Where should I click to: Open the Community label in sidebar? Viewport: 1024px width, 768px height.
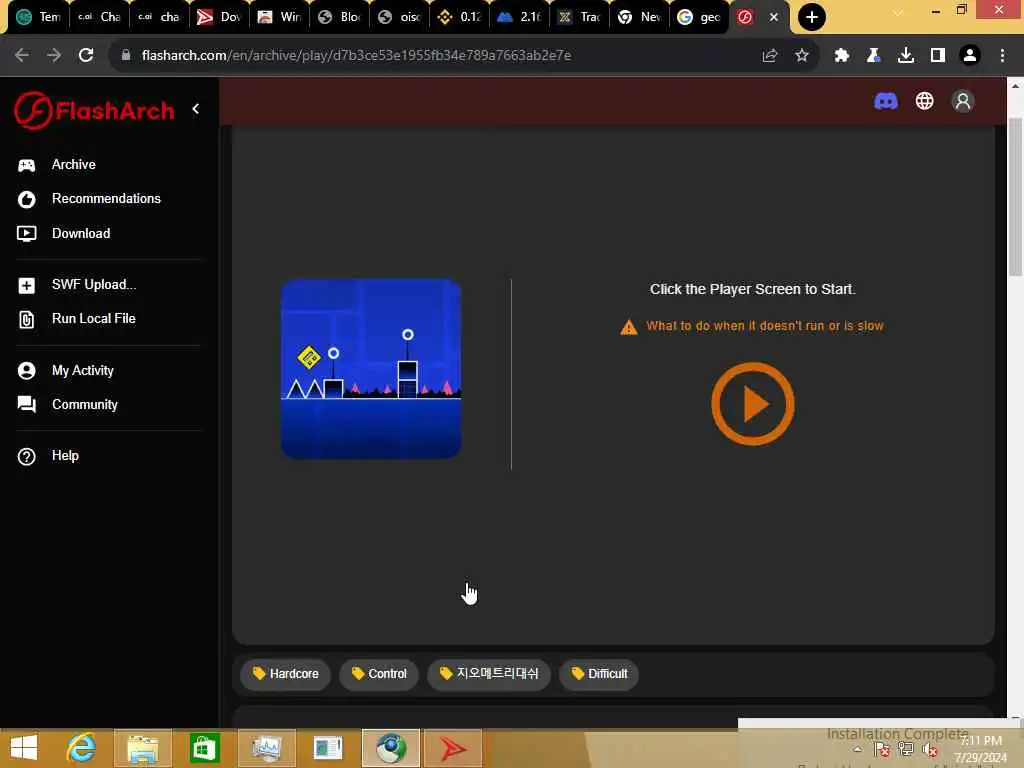[x=85, y=404]
